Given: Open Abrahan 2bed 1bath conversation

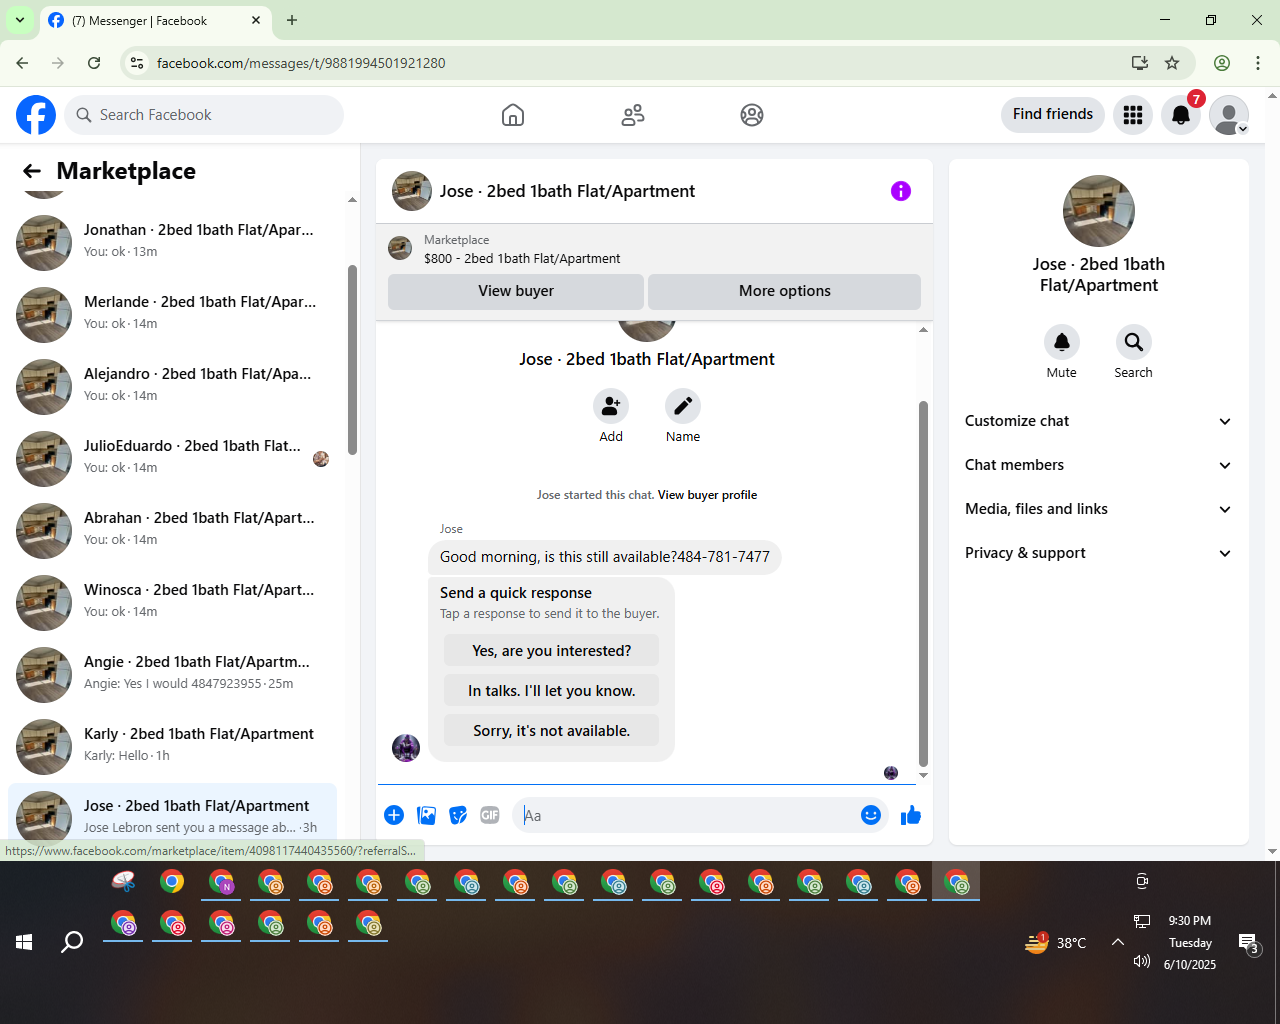Looking at the screenshot, I should [172, 531].
